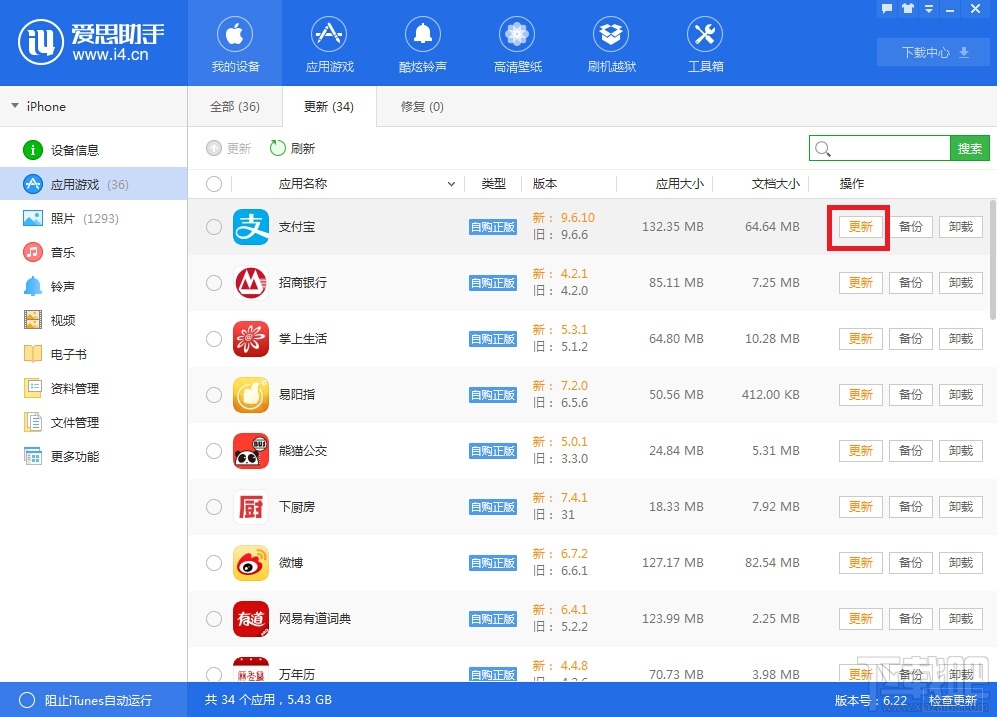Open the 工具箱 toolbox icon
This screenshot has width=997, height=717.
tap(705, 44)
